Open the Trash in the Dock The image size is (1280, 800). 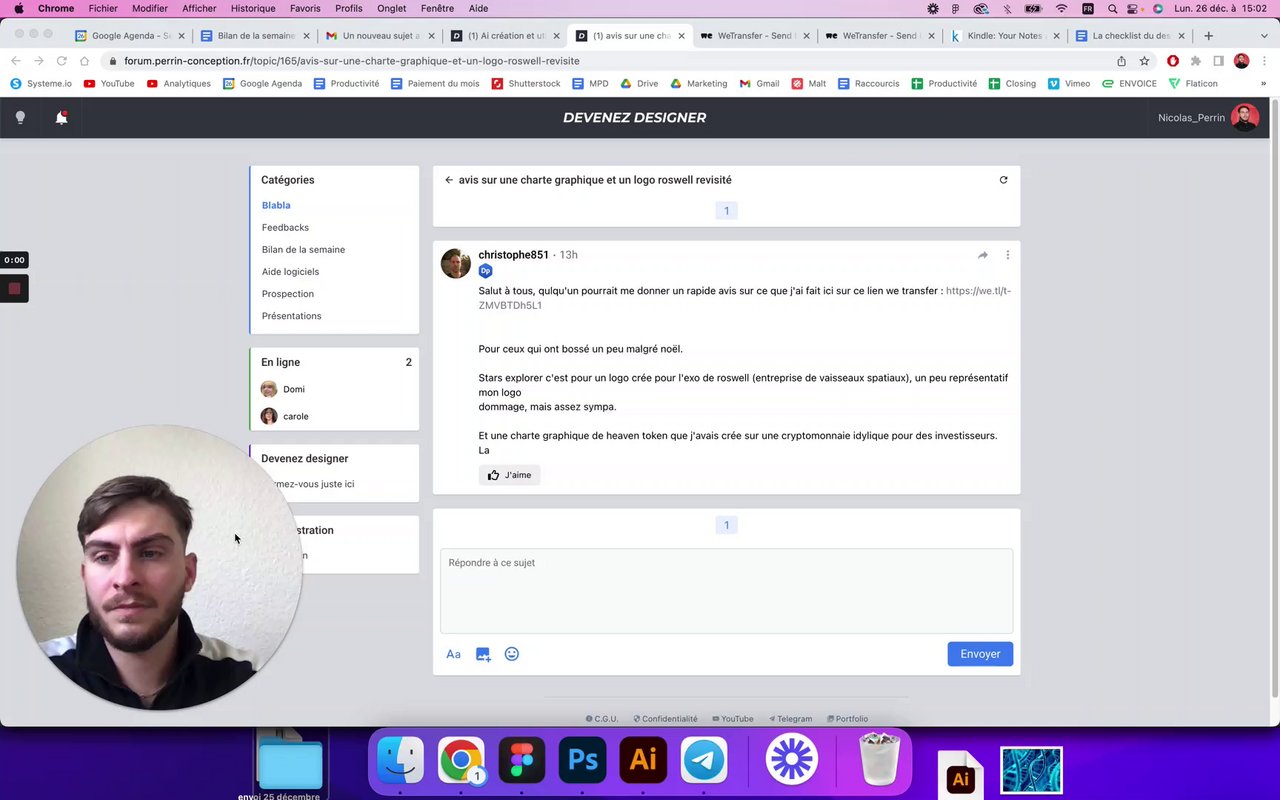click(880, 759)
